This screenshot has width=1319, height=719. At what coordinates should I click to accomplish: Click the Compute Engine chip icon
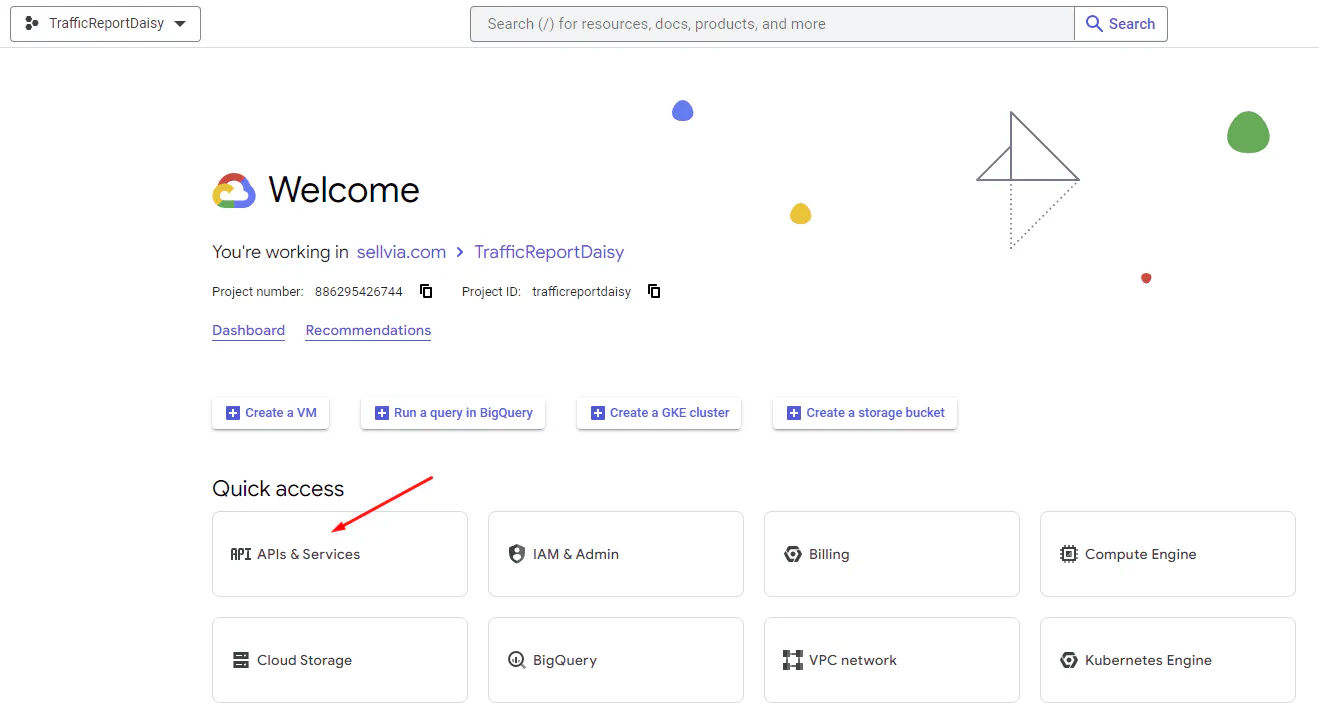(1069, 554)
